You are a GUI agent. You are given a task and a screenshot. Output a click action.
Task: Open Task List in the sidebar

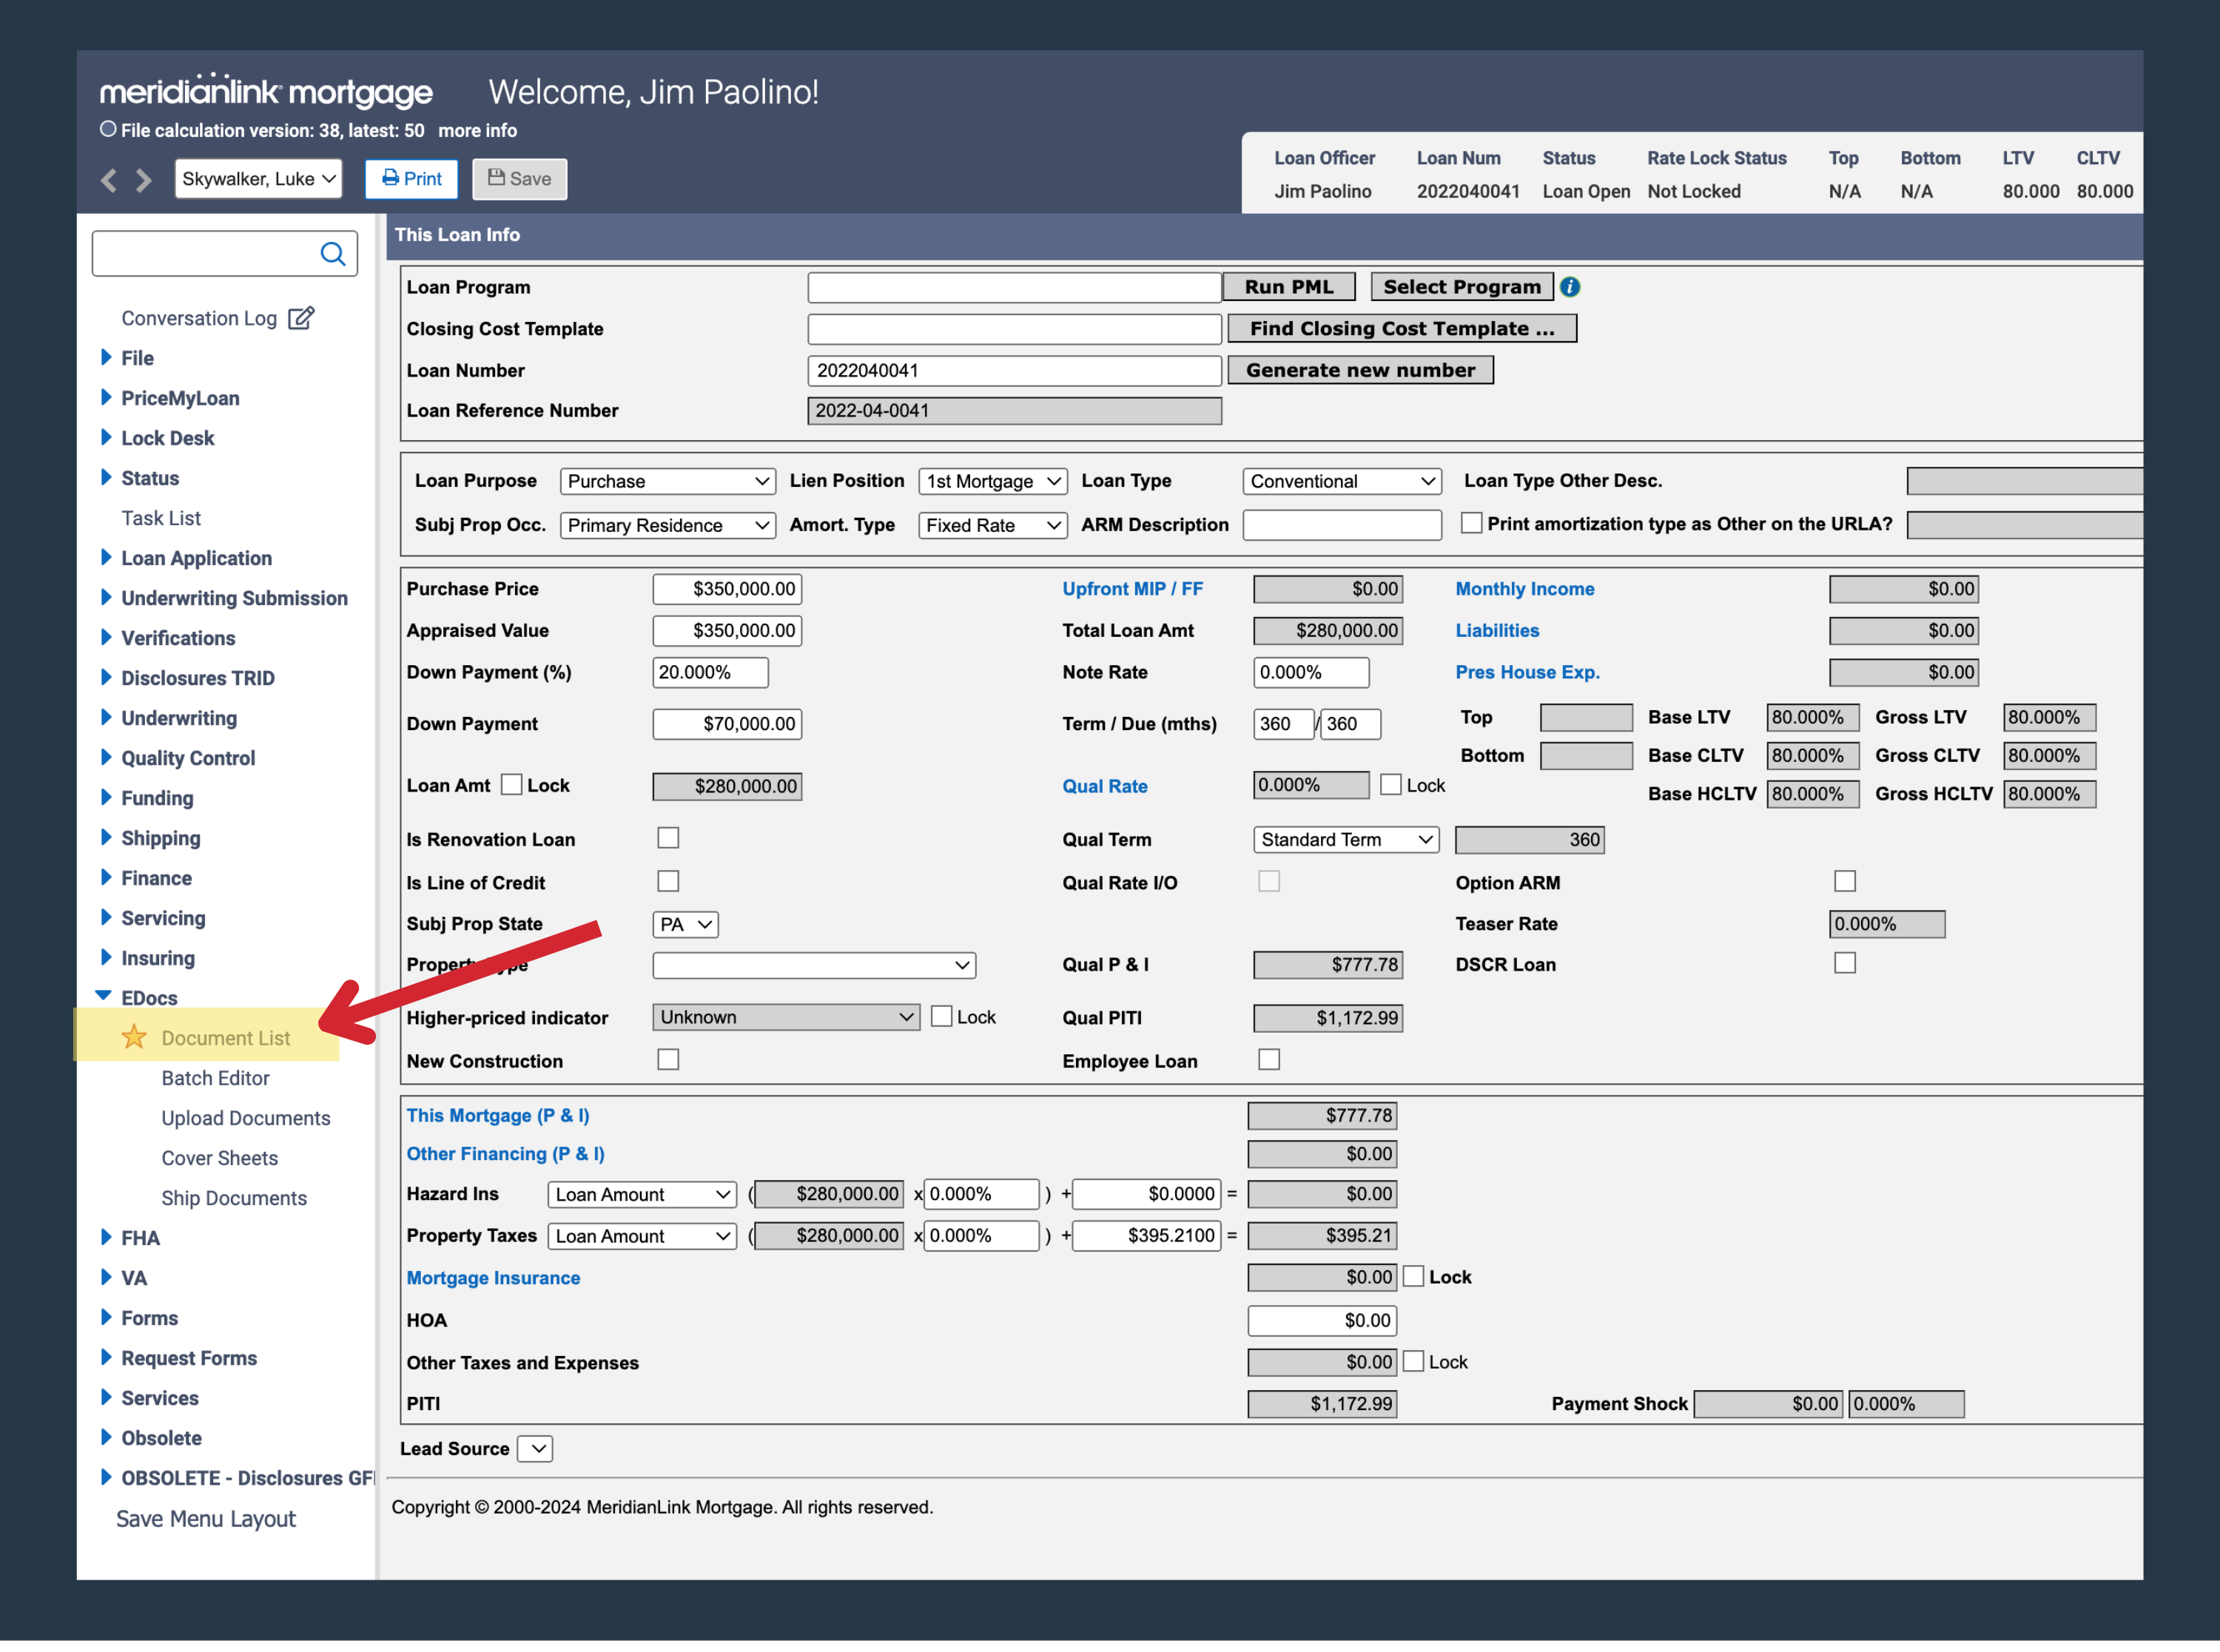click(160, 518)
